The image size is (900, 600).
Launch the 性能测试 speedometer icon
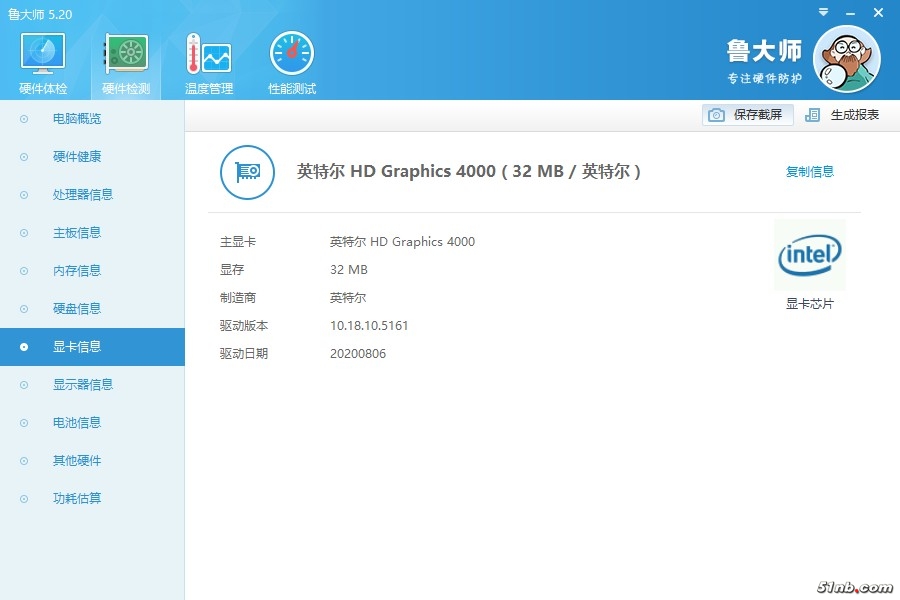click(291, 54)
